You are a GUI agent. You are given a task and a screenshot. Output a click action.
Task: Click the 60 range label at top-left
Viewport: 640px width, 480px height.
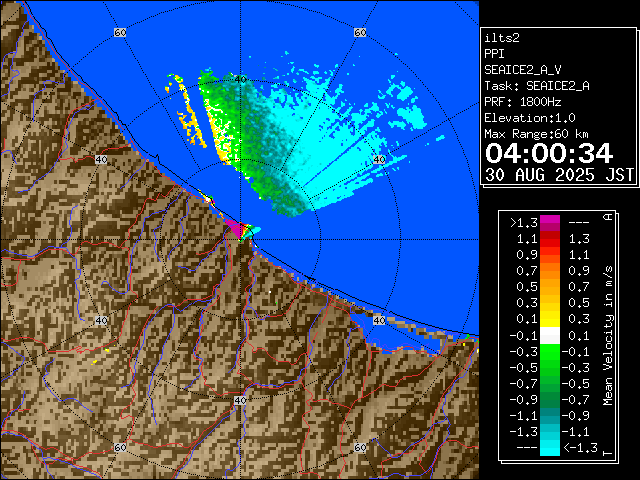[x=120, y=33]
